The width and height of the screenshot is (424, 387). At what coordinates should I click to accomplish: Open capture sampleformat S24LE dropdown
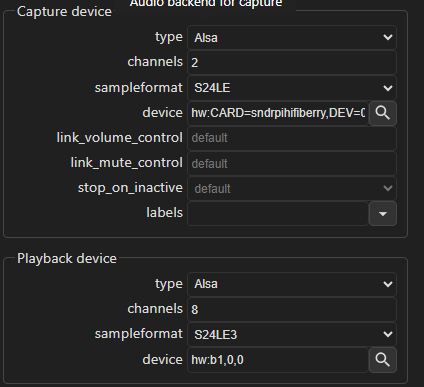(x=292, y=88)
